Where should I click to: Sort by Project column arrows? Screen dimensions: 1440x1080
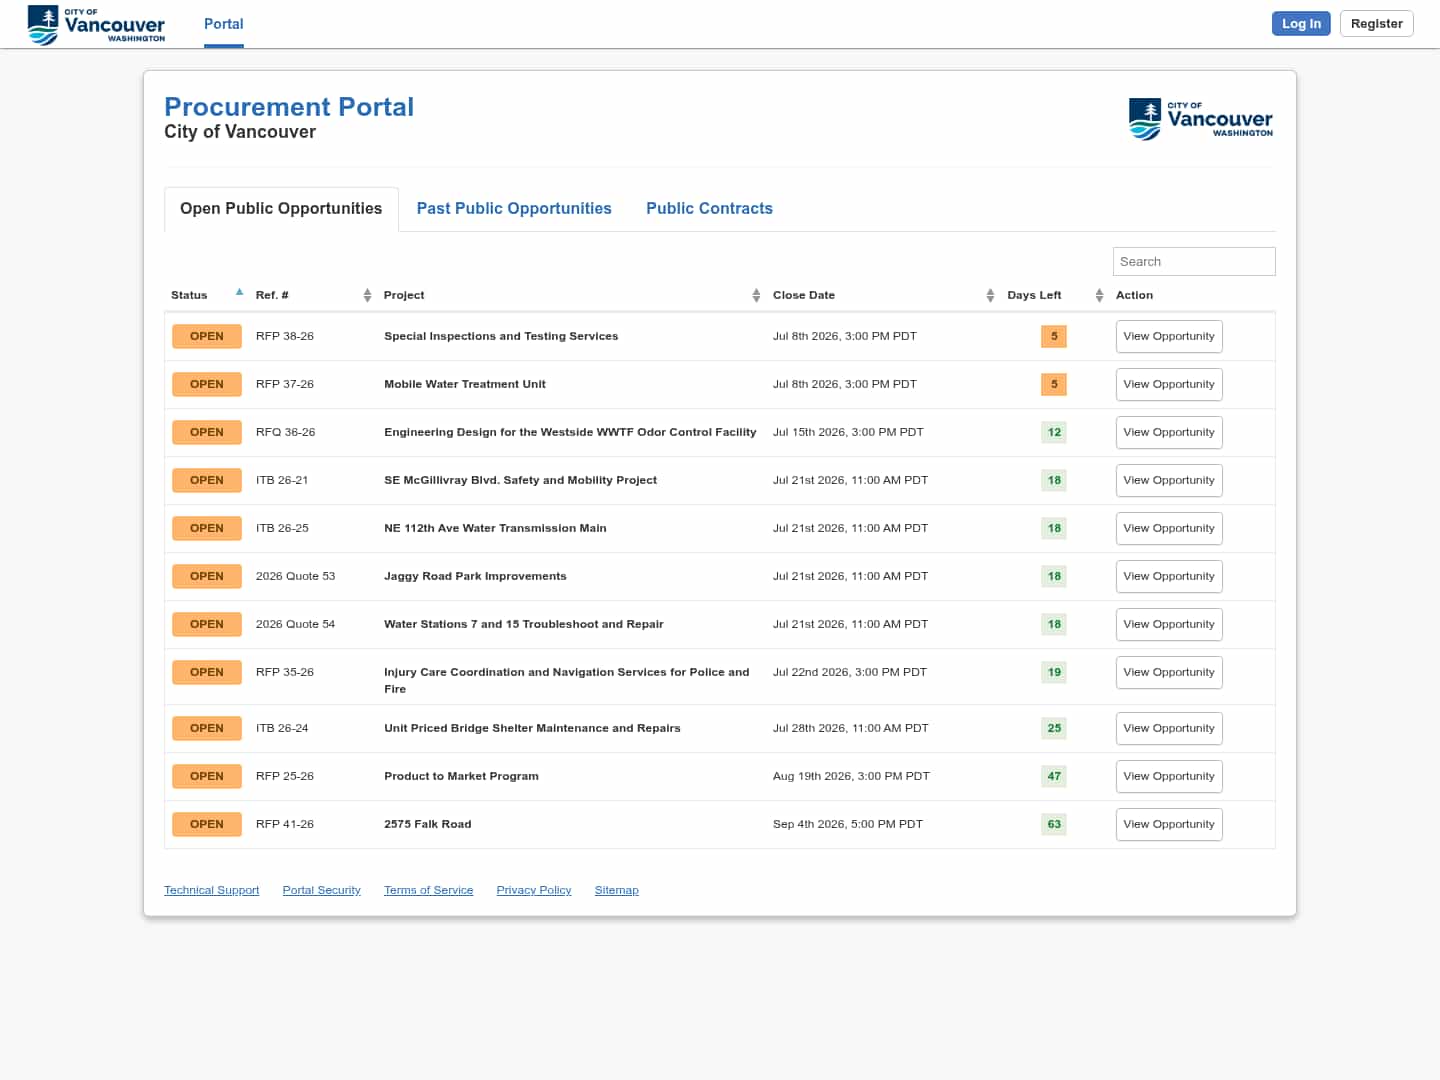(x=756, y=295)
